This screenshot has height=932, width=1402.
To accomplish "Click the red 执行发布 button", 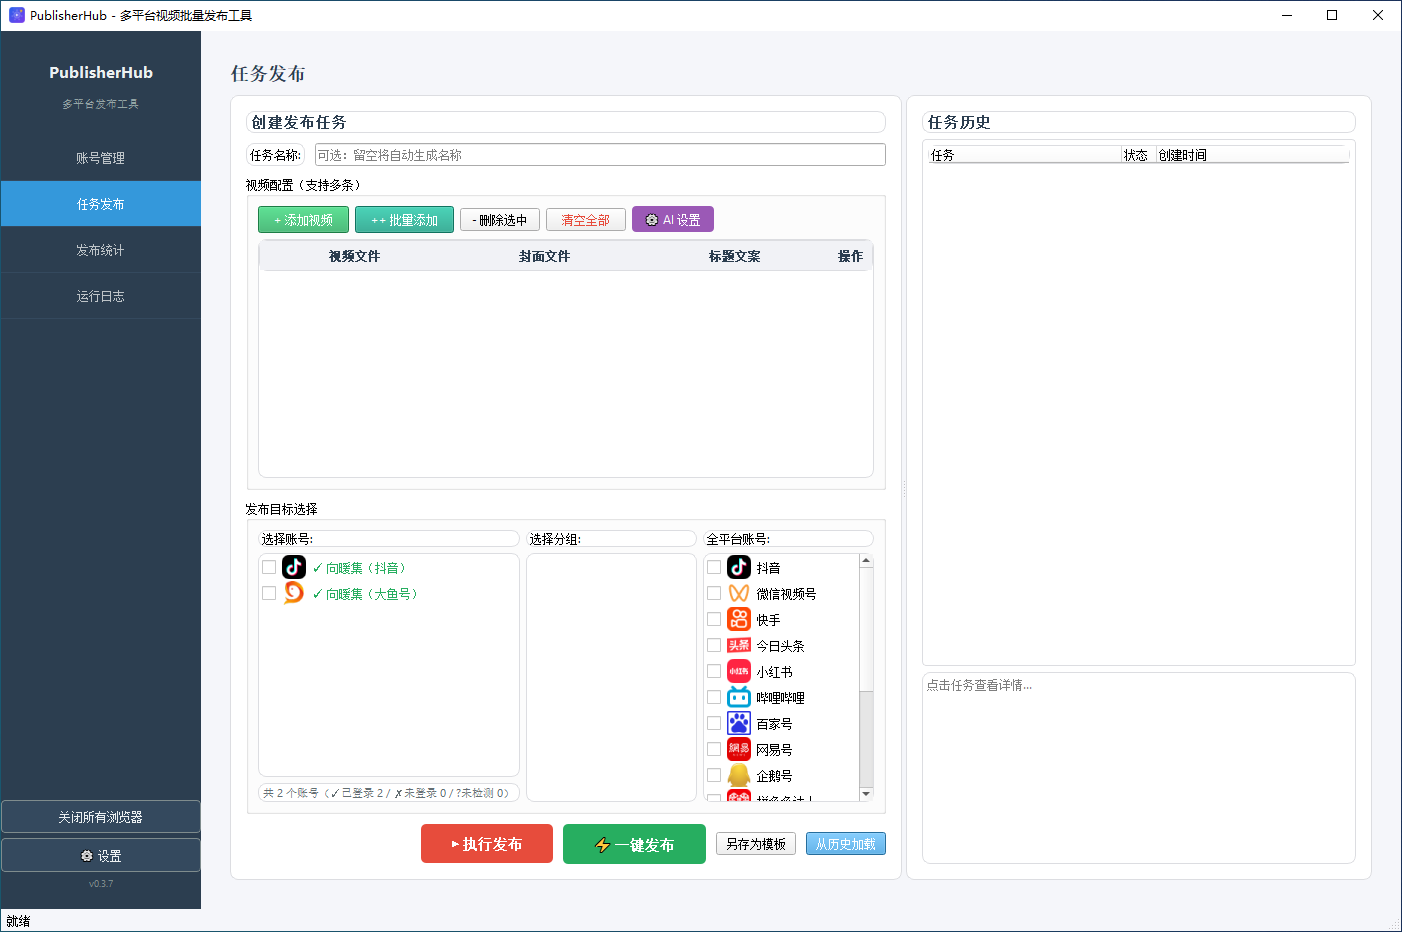I will 487,844.
